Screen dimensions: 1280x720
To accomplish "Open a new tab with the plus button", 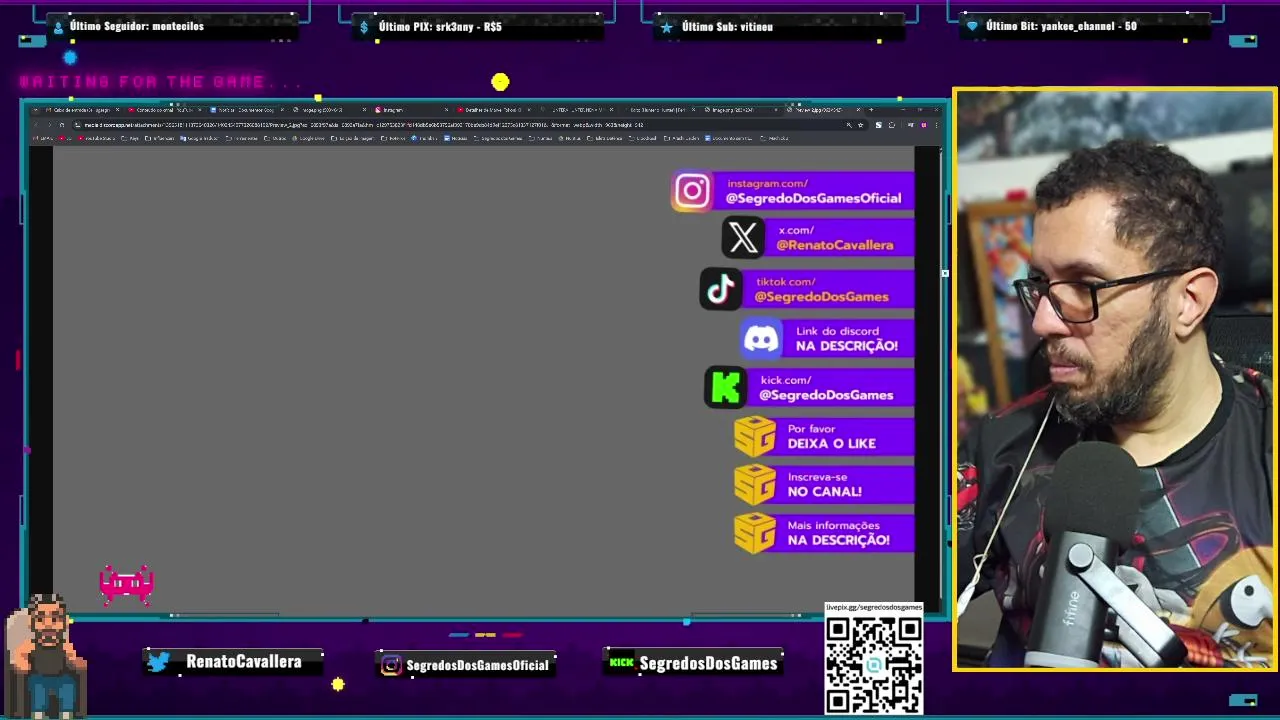I will click(871, 109).
